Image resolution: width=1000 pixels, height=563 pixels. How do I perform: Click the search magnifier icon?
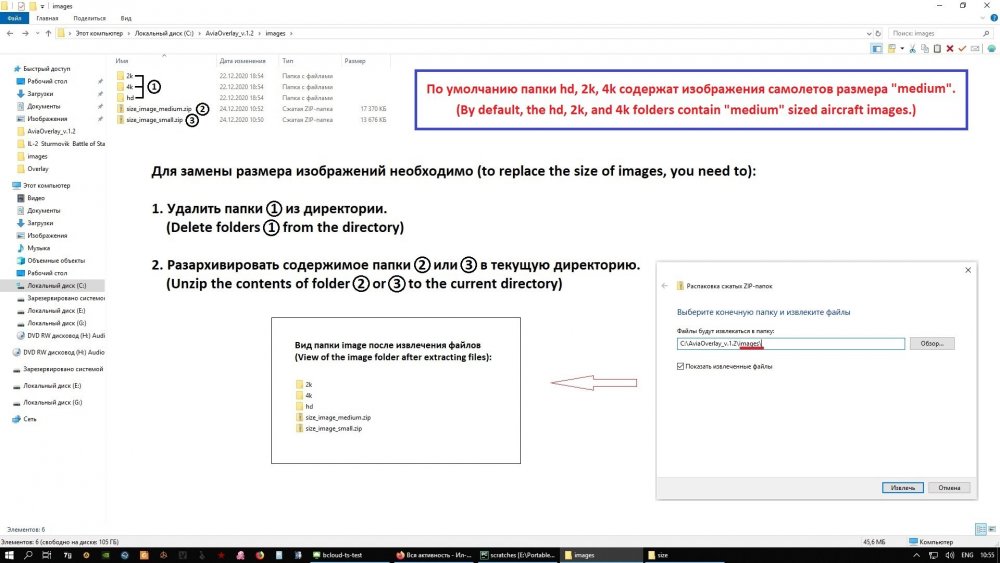click(987, 33)
